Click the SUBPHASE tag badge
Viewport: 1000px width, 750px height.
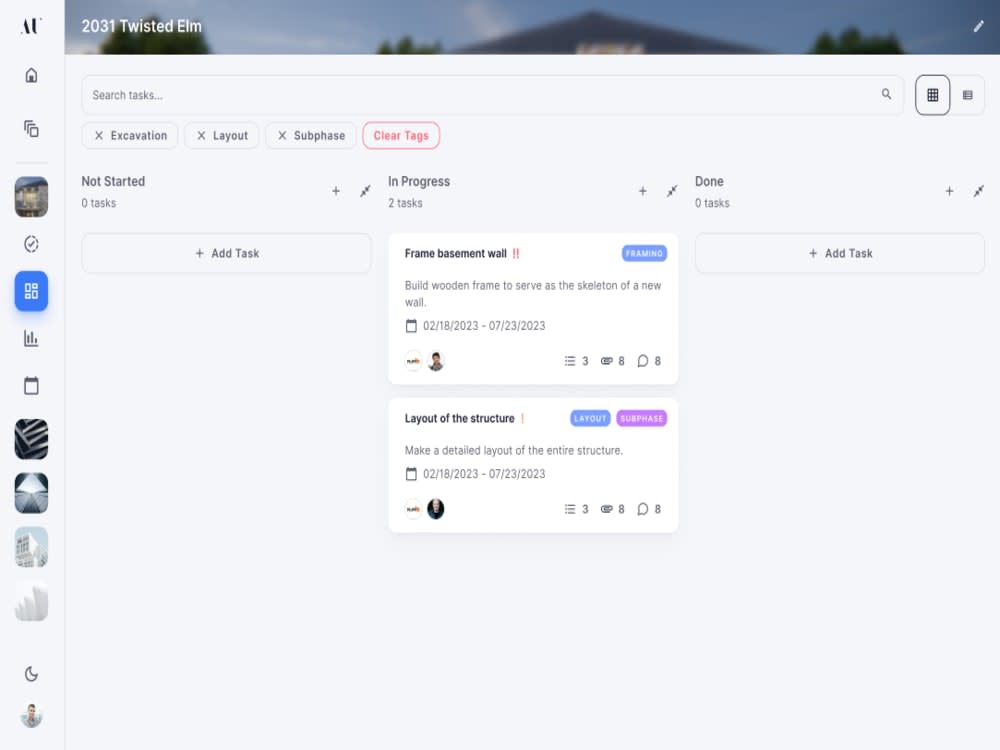tap(642, 418)
